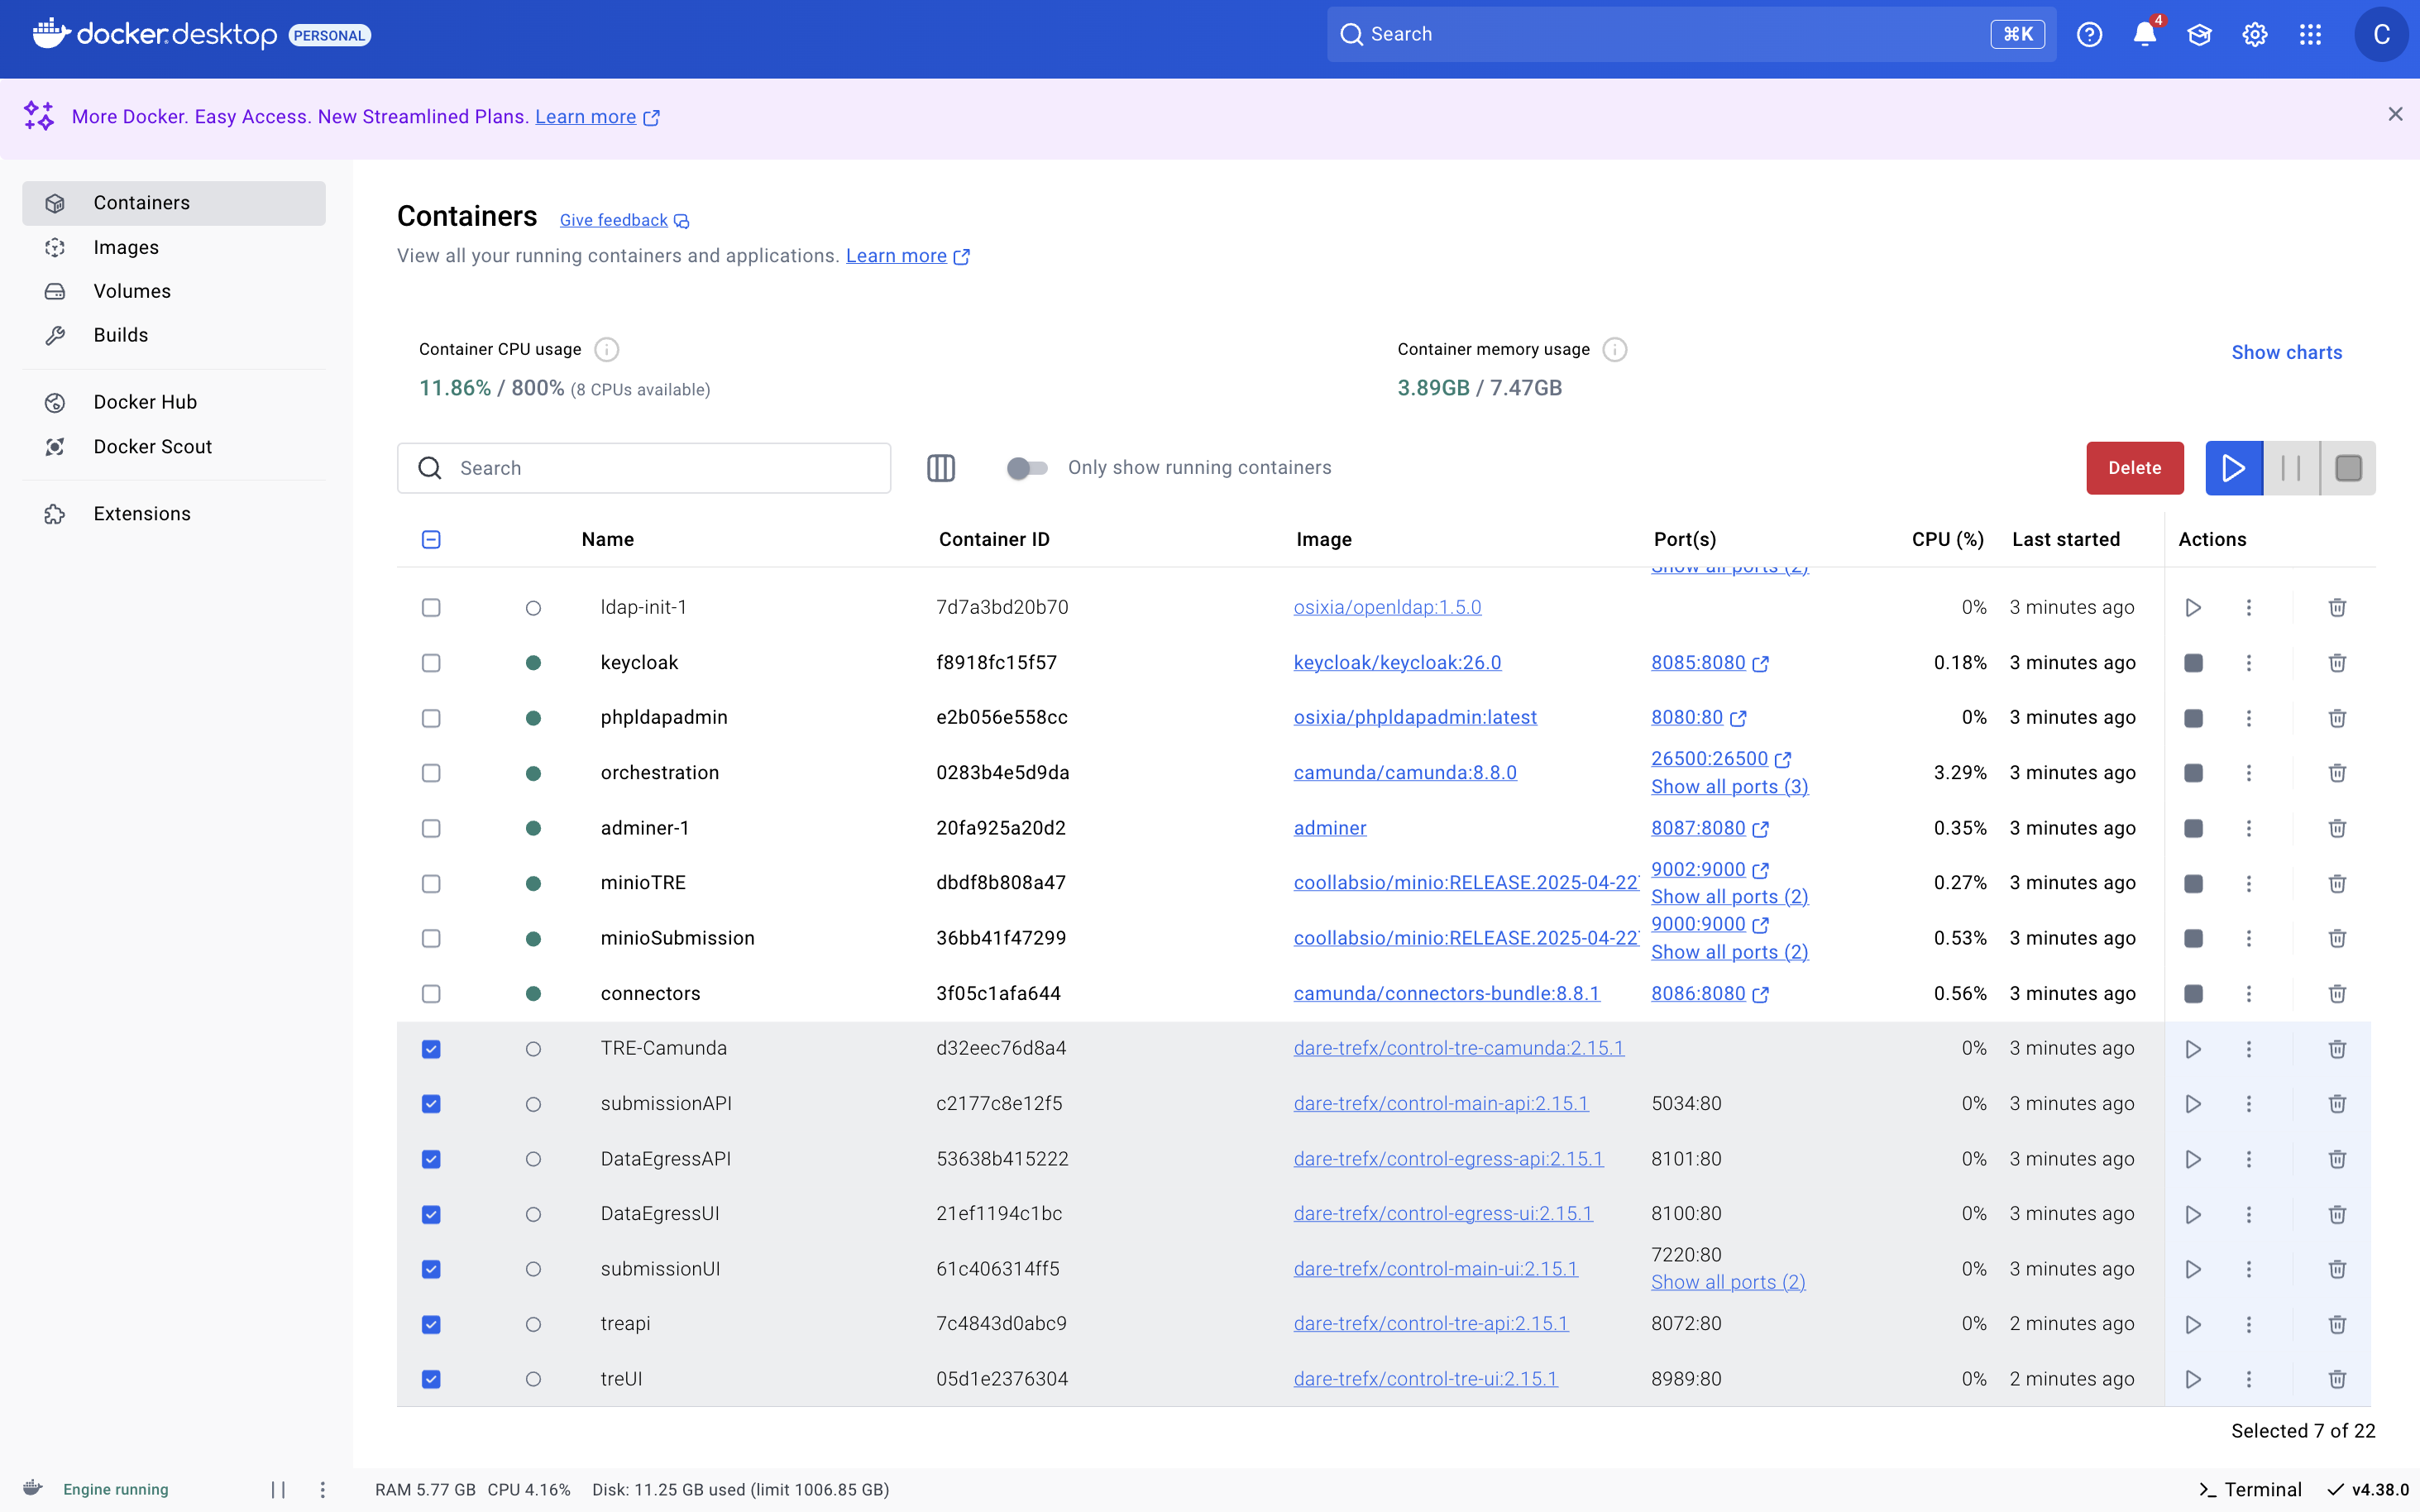Delete the keycloak container
This screenshot has width=2420, height=1512.
click(2337, 663)
